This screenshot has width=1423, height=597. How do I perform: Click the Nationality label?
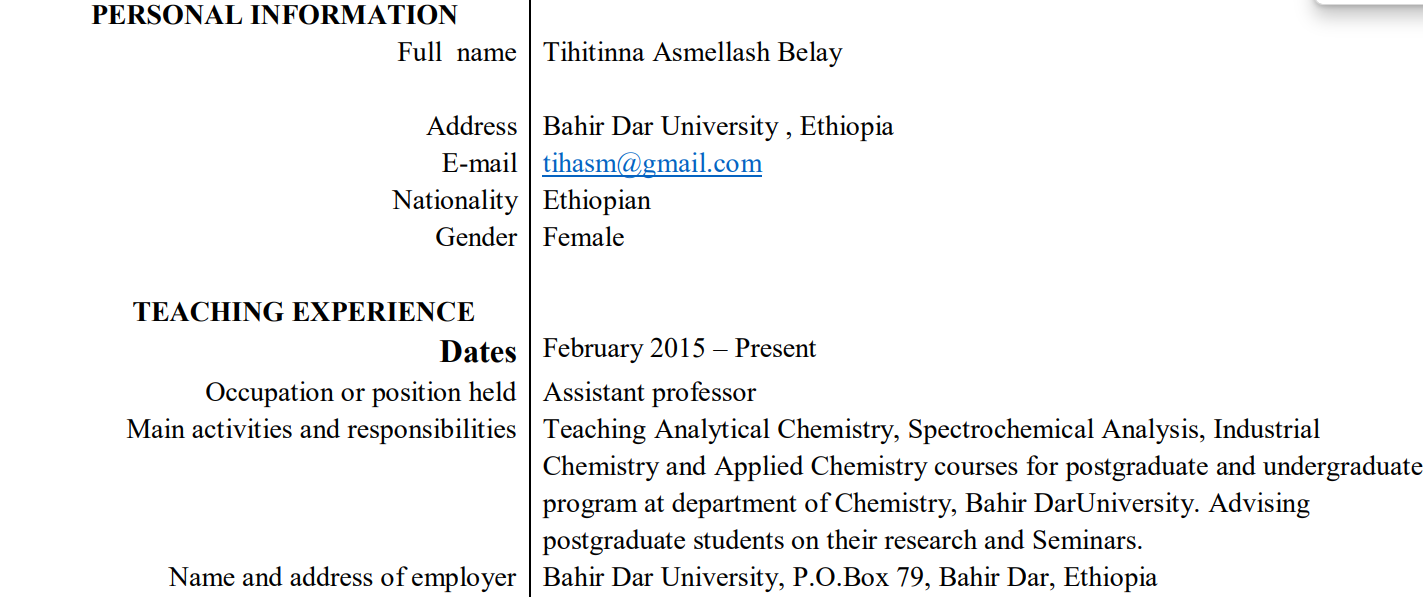[x=455, y=201]
